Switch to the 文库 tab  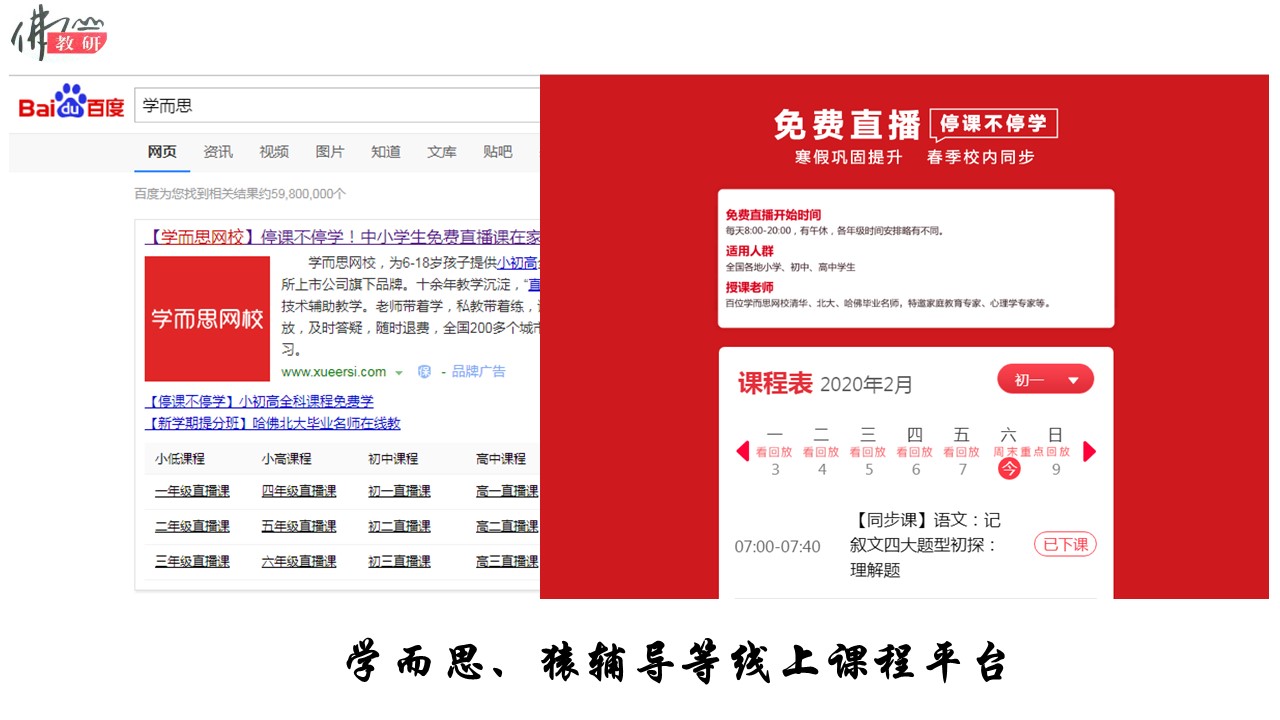pyautogui.click(x=442, y=152)
